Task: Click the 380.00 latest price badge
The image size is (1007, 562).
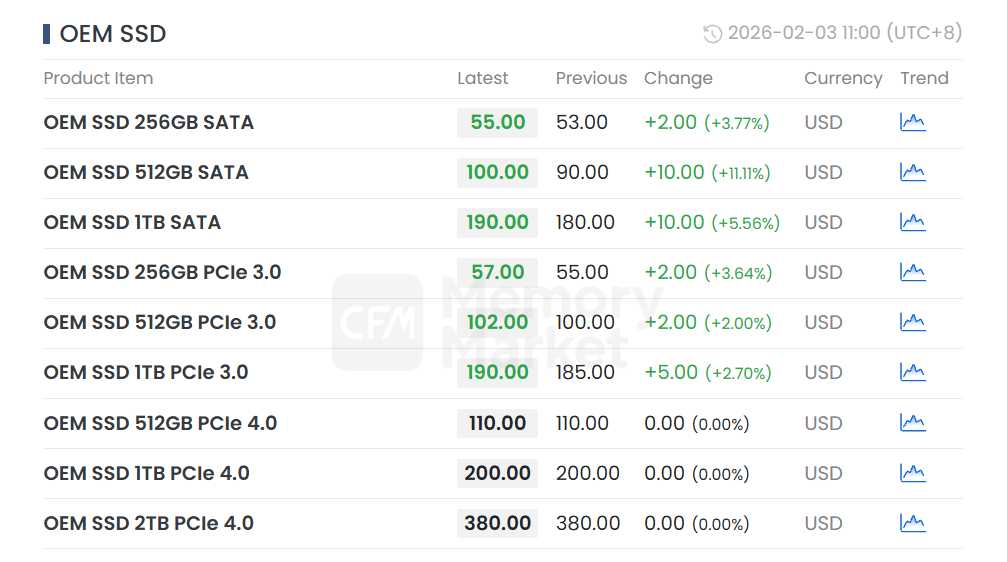Action: pyautogui.click(x=497, y=523)
